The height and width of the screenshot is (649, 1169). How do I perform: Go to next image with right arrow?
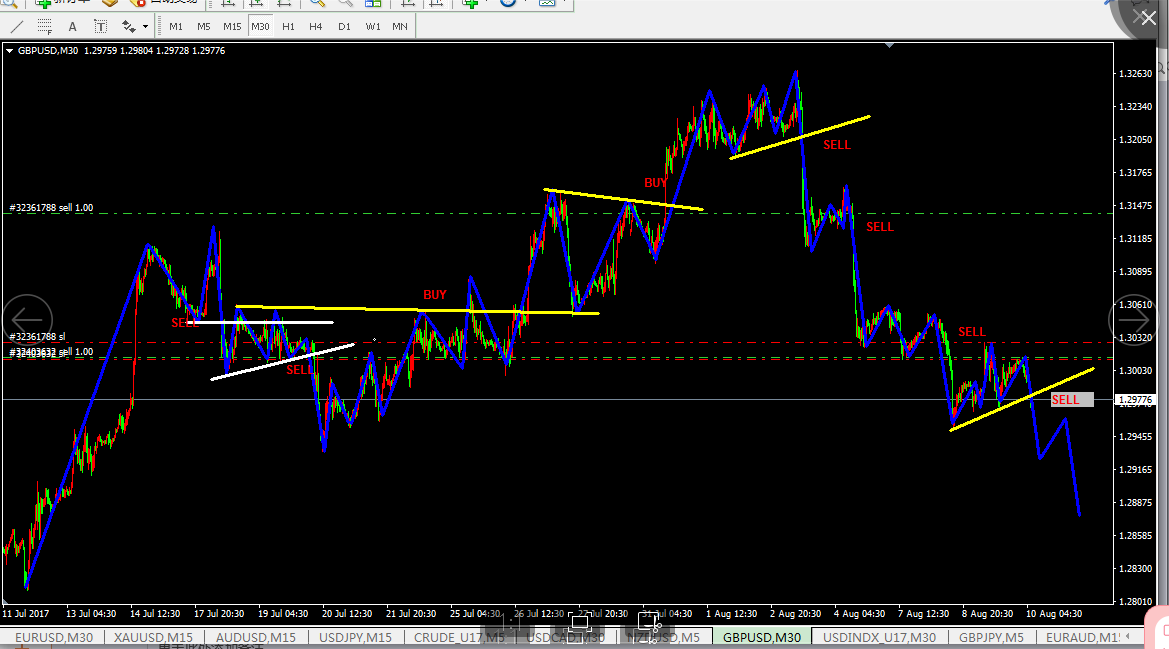pos(1134,320)
